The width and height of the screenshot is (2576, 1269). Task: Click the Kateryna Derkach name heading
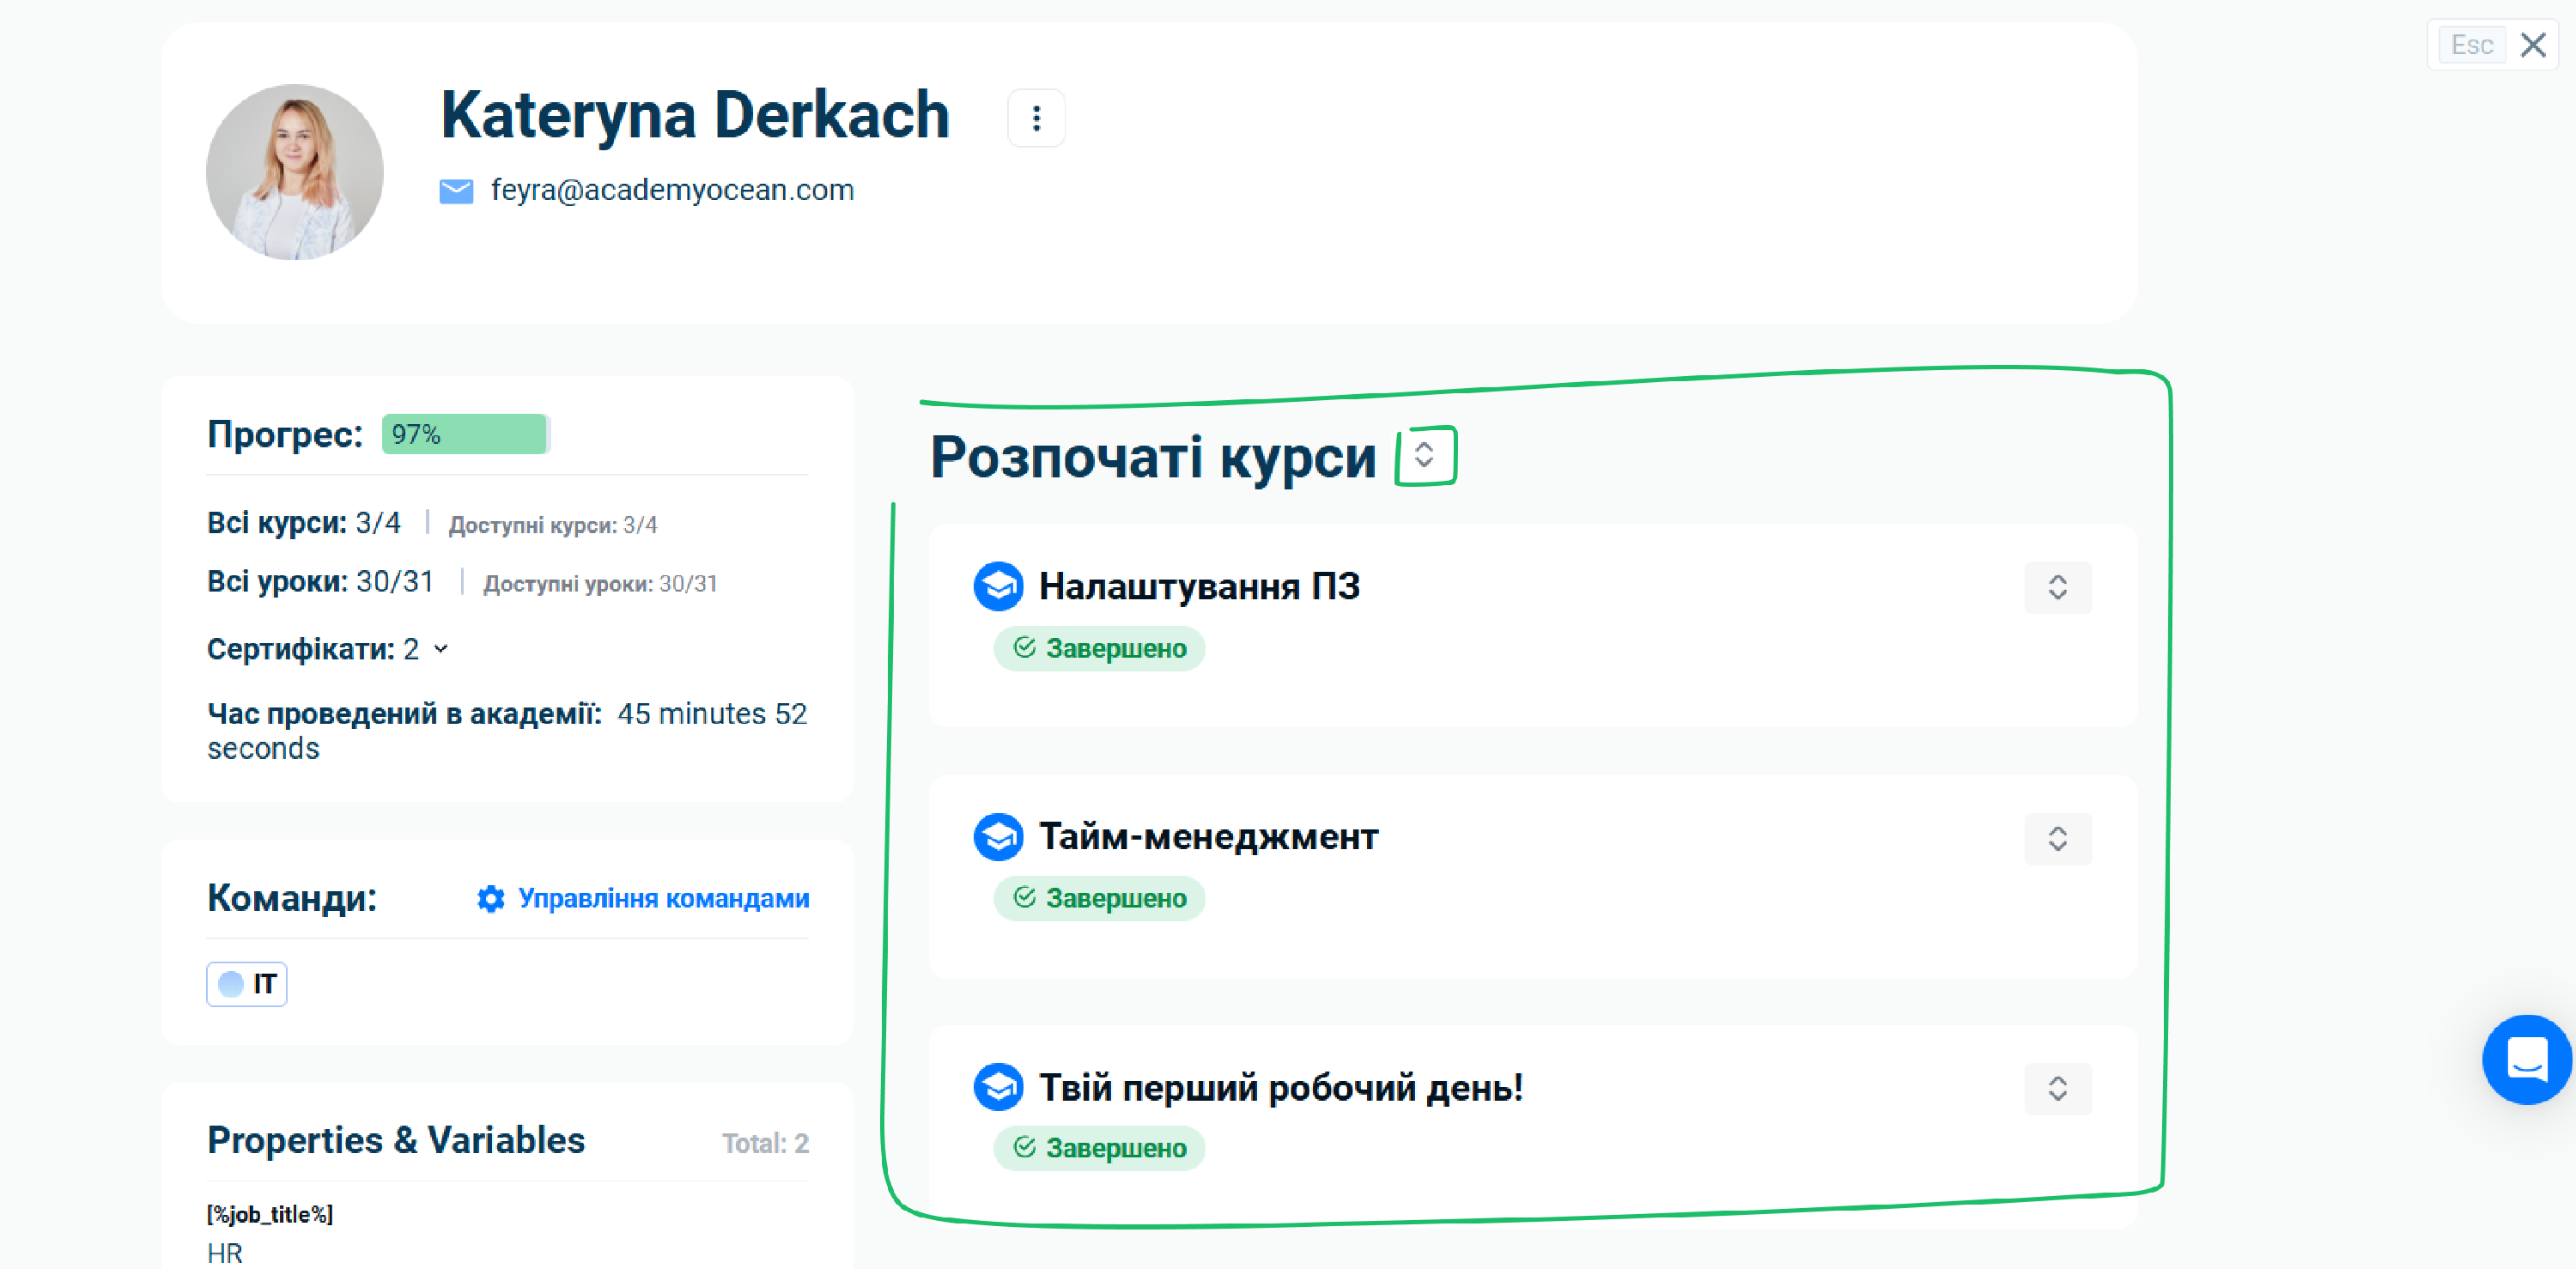pyautogui.click(x=695, y=115)
